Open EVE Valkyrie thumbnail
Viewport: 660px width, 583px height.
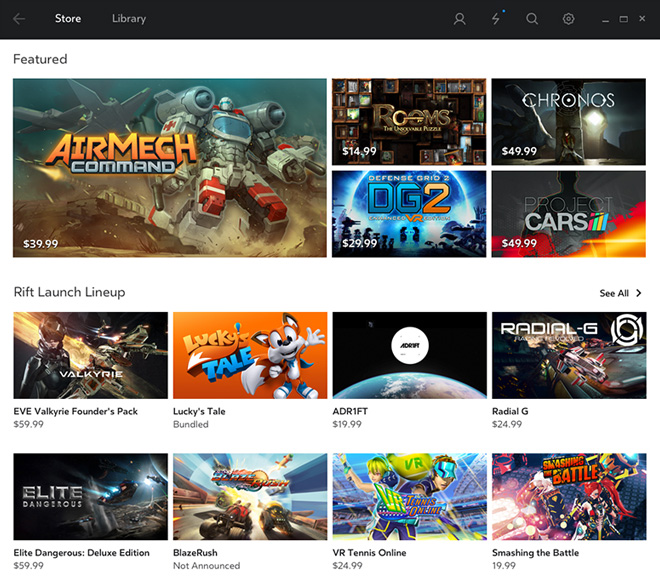[90, 355]
